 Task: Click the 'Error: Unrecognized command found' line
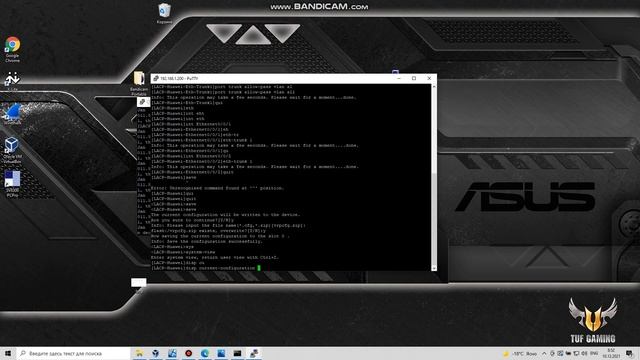click(x=218, y=188)
